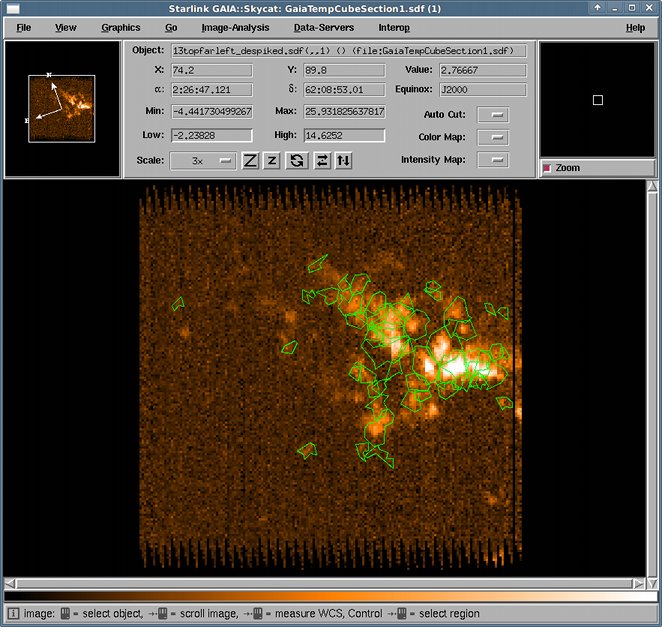Open the Auto Cut menu button
Screen dimensions: 662x627
click(x=493, y=114)
